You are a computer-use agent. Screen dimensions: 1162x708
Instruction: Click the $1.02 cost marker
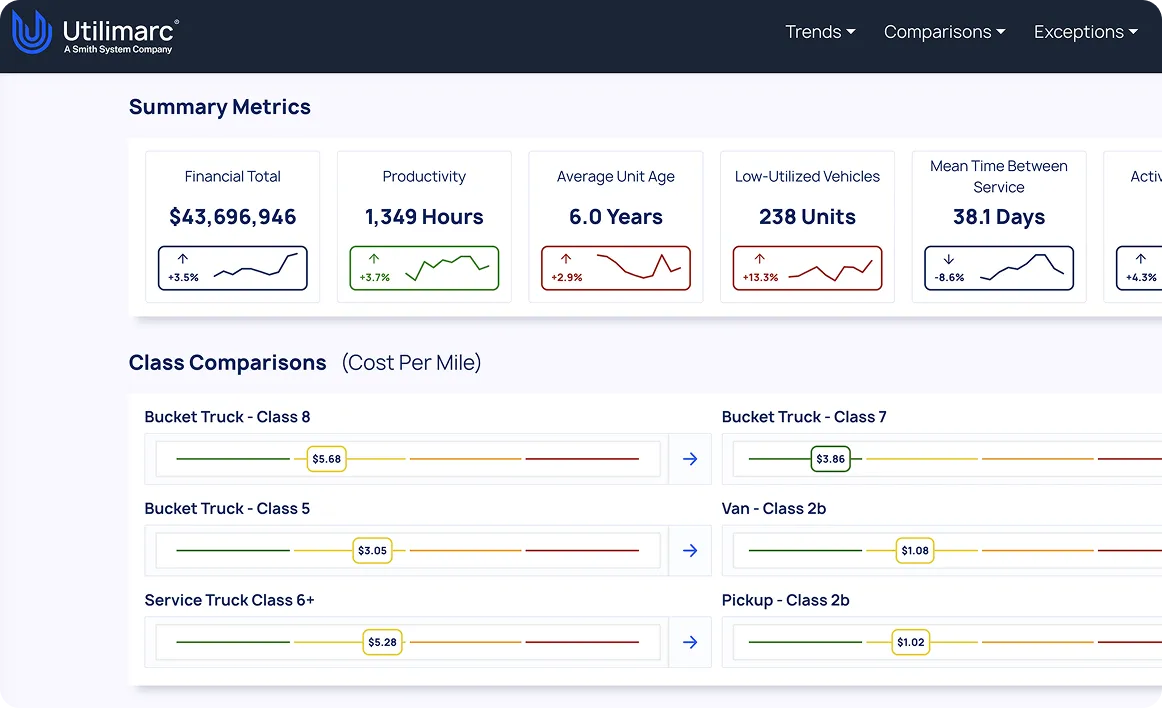911,642
